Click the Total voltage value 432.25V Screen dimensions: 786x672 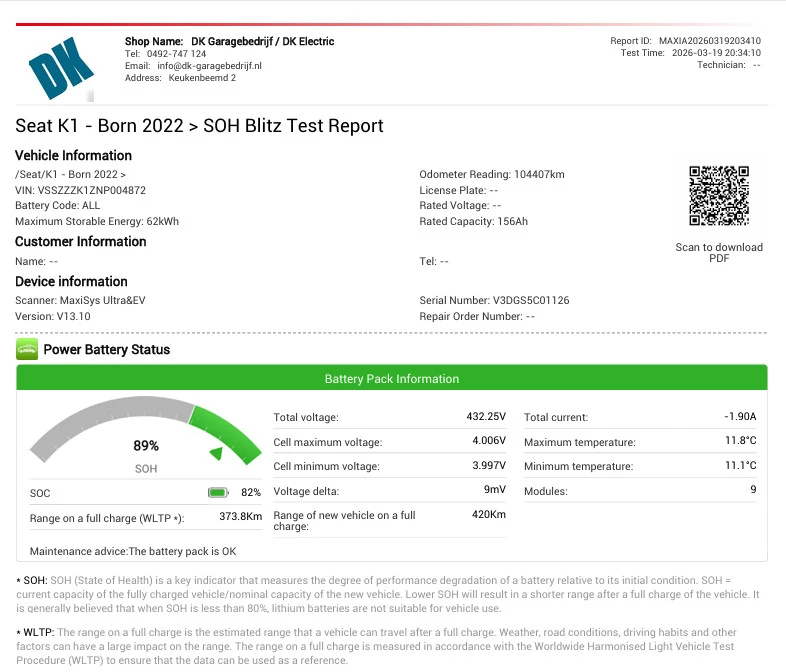488,417
